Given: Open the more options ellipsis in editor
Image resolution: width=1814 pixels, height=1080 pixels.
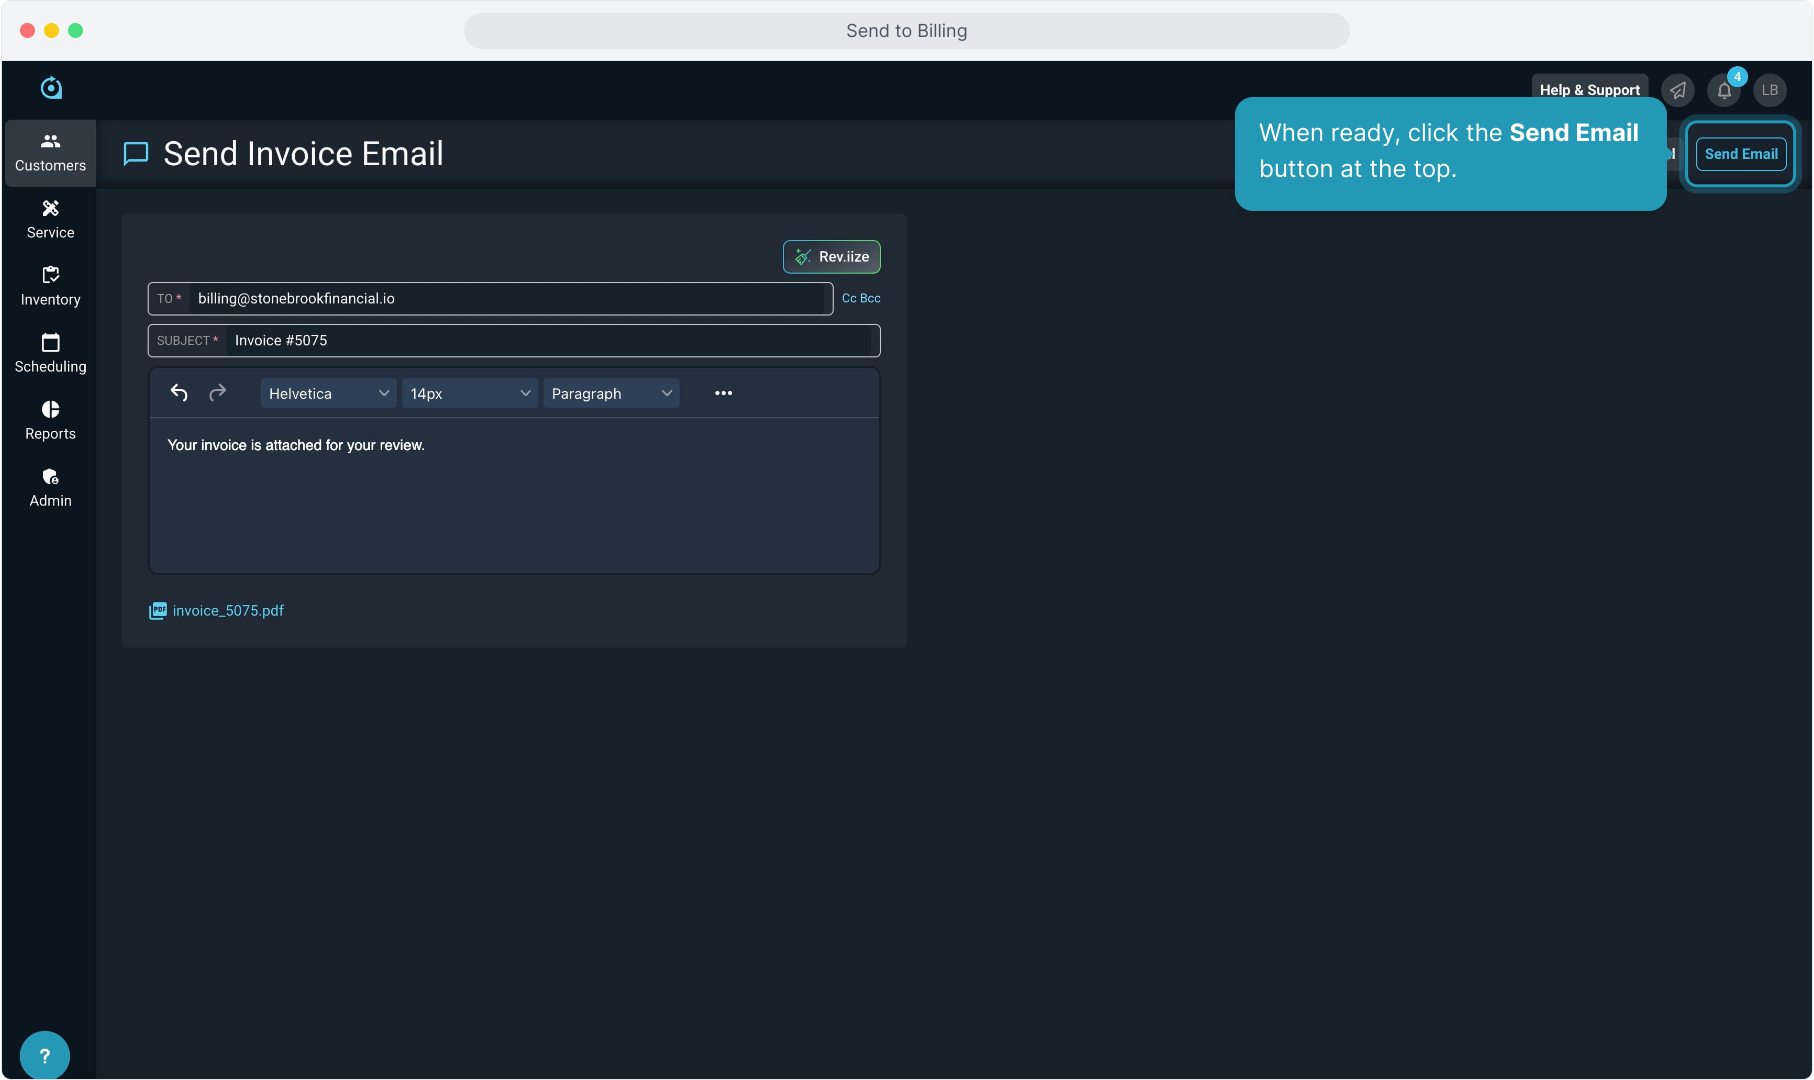Looking at the screenshot, I should 723,393.
